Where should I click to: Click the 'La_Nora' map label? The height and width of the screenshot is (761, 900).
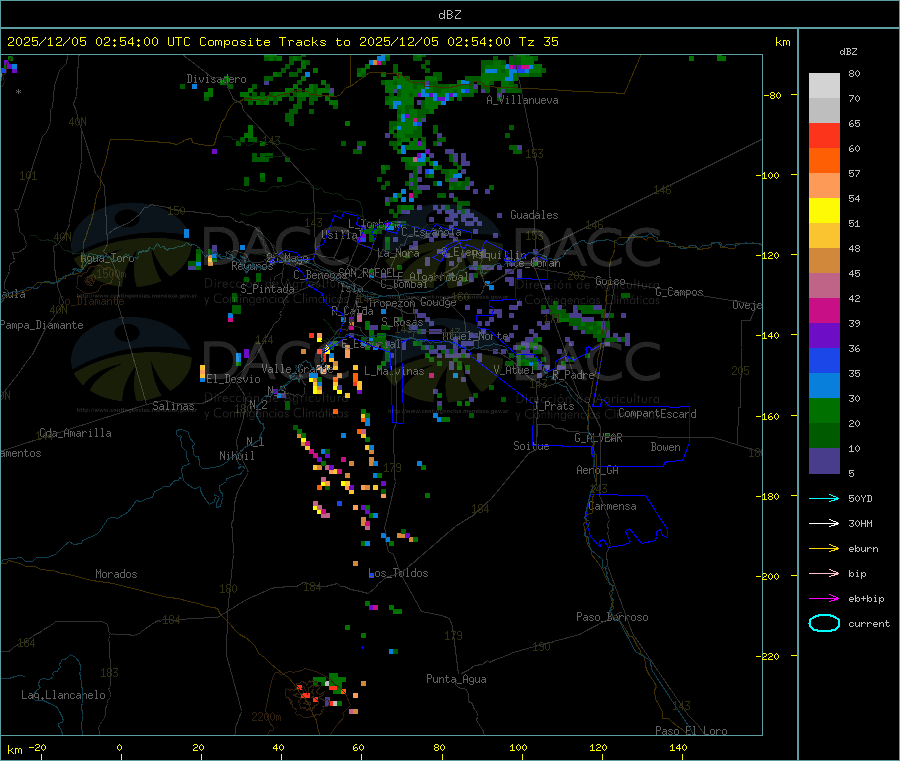click(398, 253)
